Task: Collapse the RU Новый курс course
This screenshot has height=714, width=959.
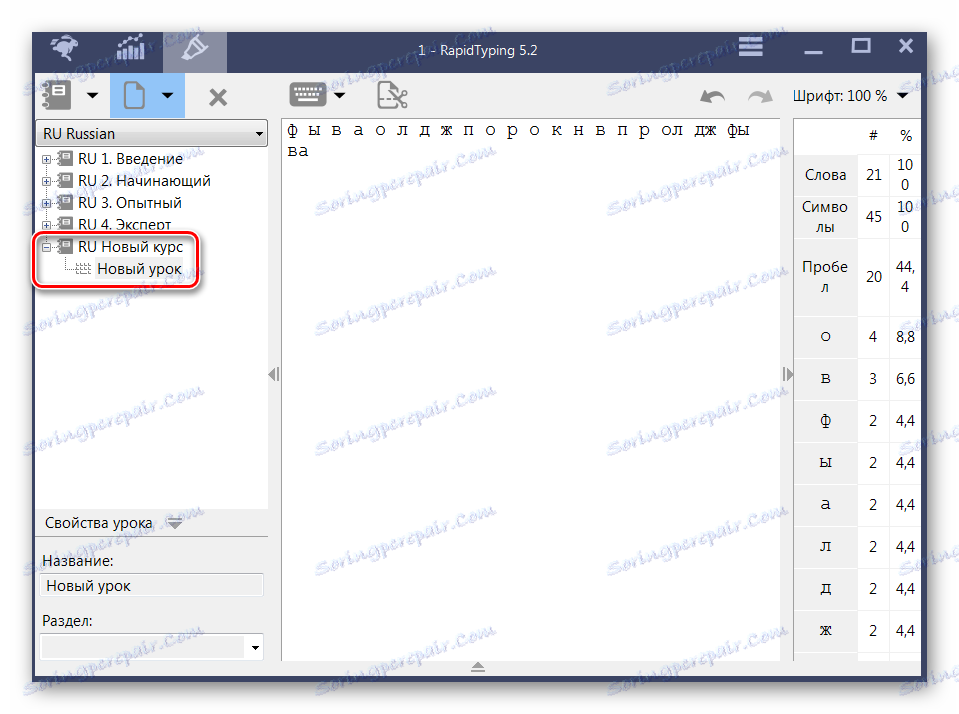Action: (x=46, y=248)
